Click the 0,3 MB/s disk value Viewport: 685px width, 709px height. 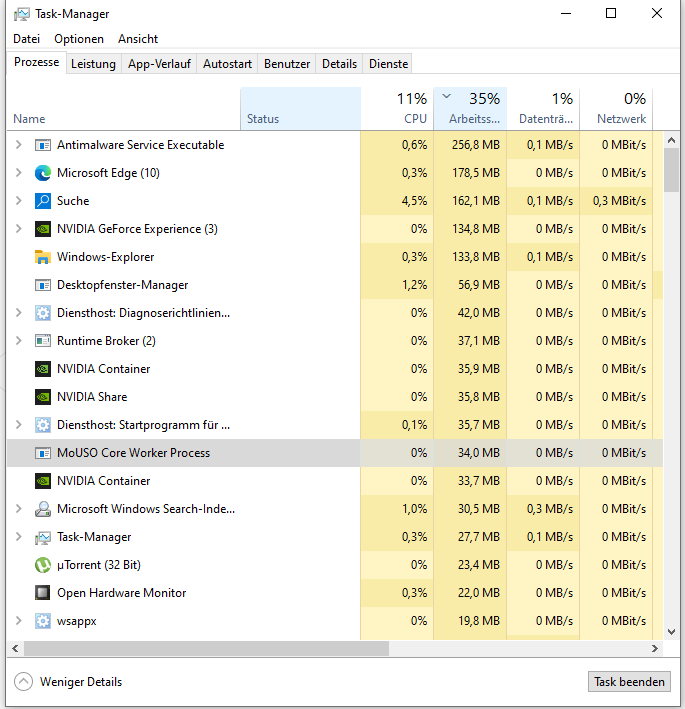pos(550,509)
